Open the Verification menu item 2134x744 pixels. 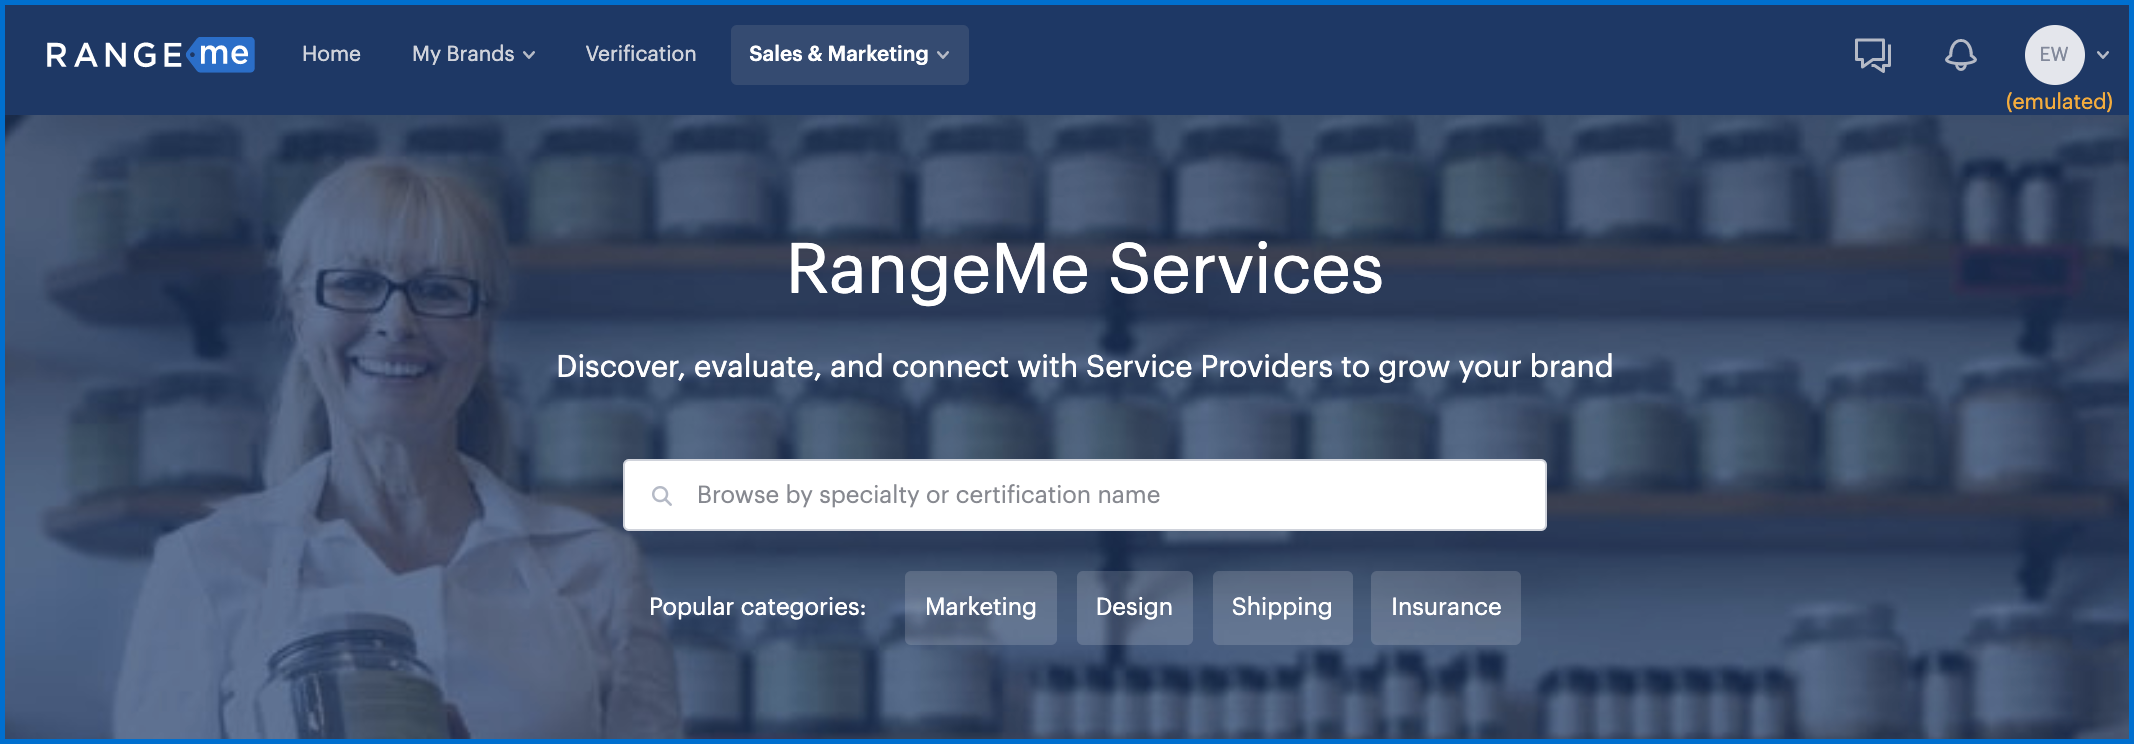(641, 54)
